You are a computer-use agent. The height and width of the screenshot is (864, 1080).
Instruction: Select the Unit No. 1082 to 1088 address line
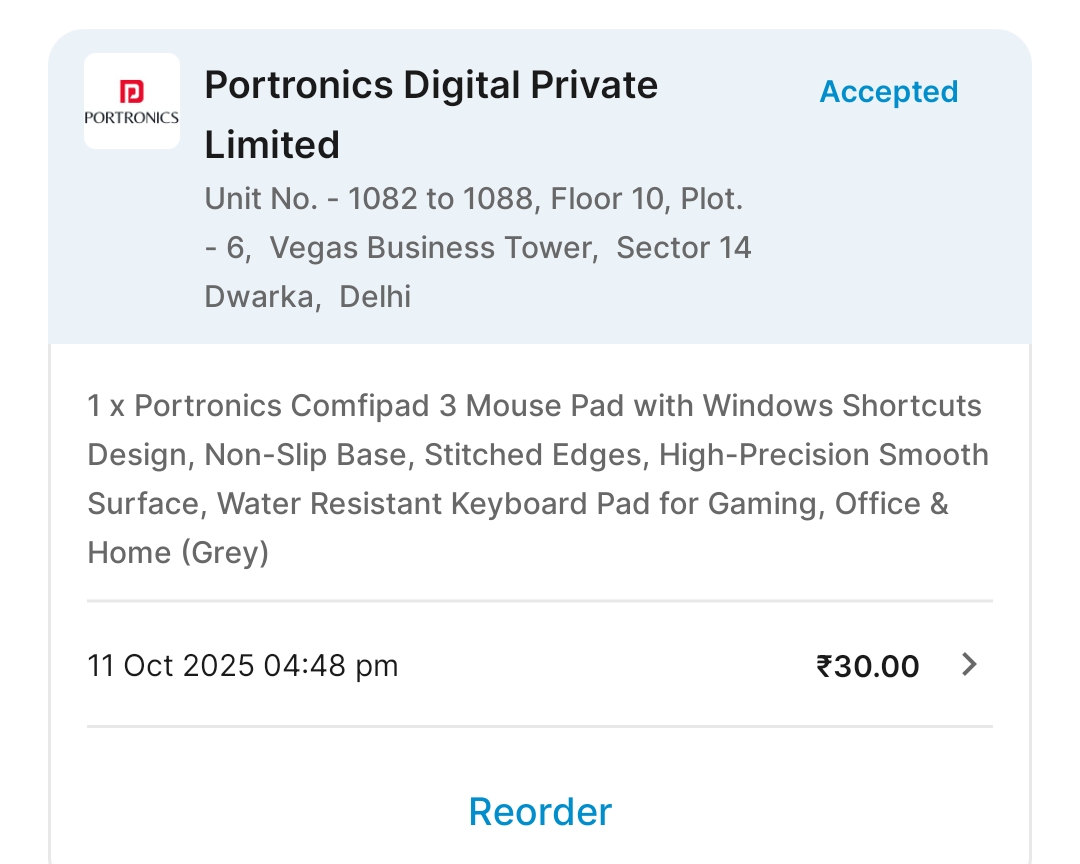(x=473, y=199)
